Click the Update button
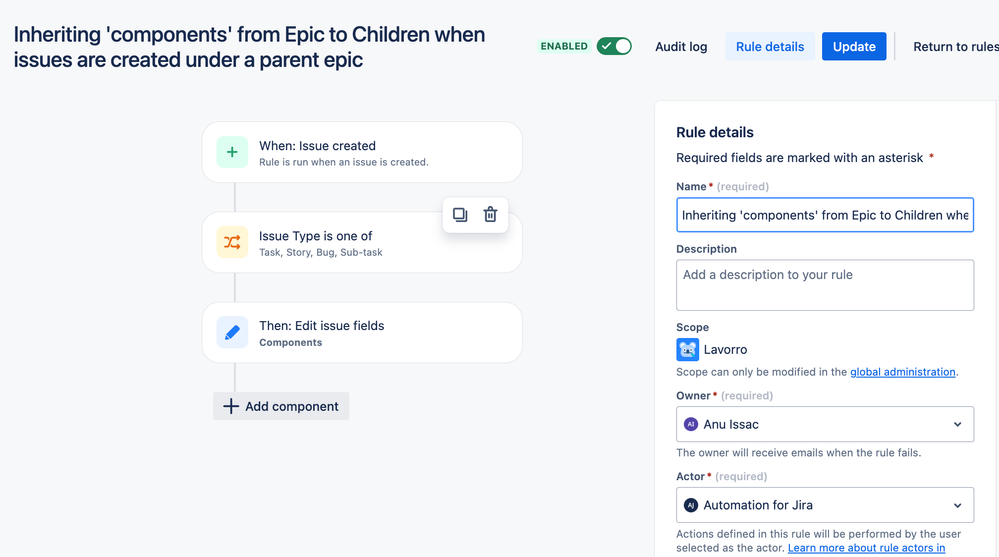 pyautogui.click(x=854, y=47)
